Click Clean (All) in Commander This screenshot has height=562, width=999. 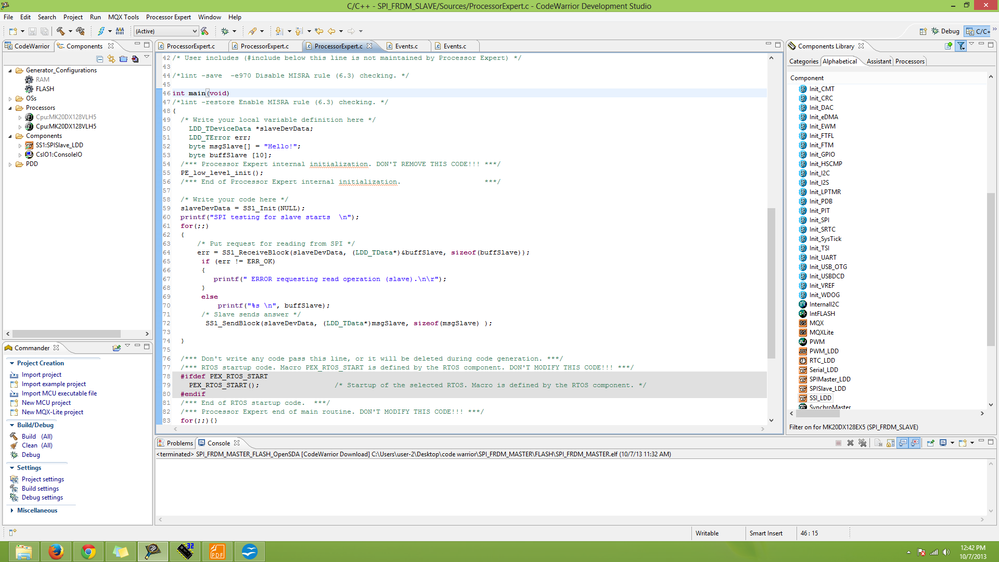37,445
